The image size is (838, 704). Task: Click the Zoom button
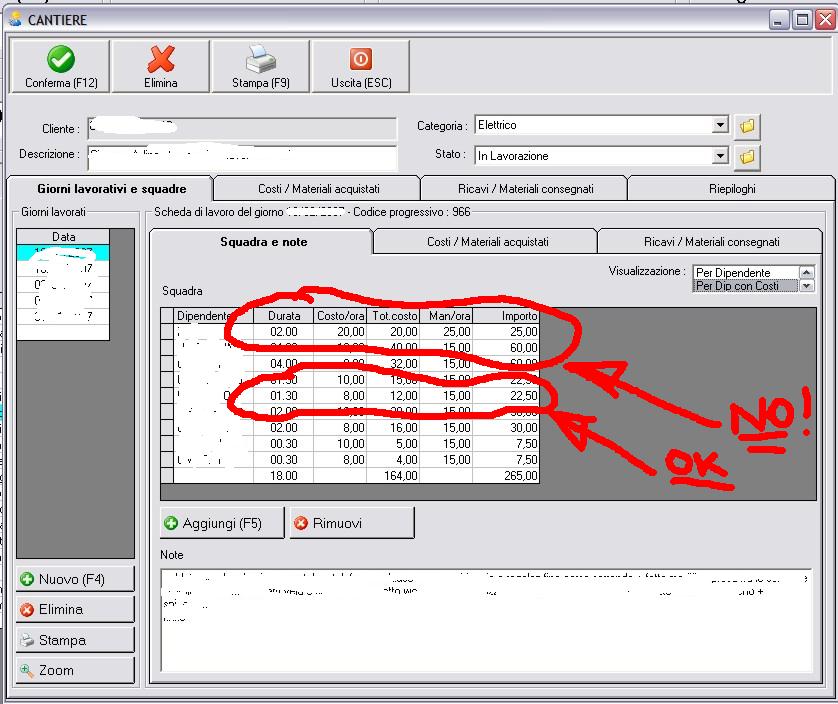tap(75, 670)
